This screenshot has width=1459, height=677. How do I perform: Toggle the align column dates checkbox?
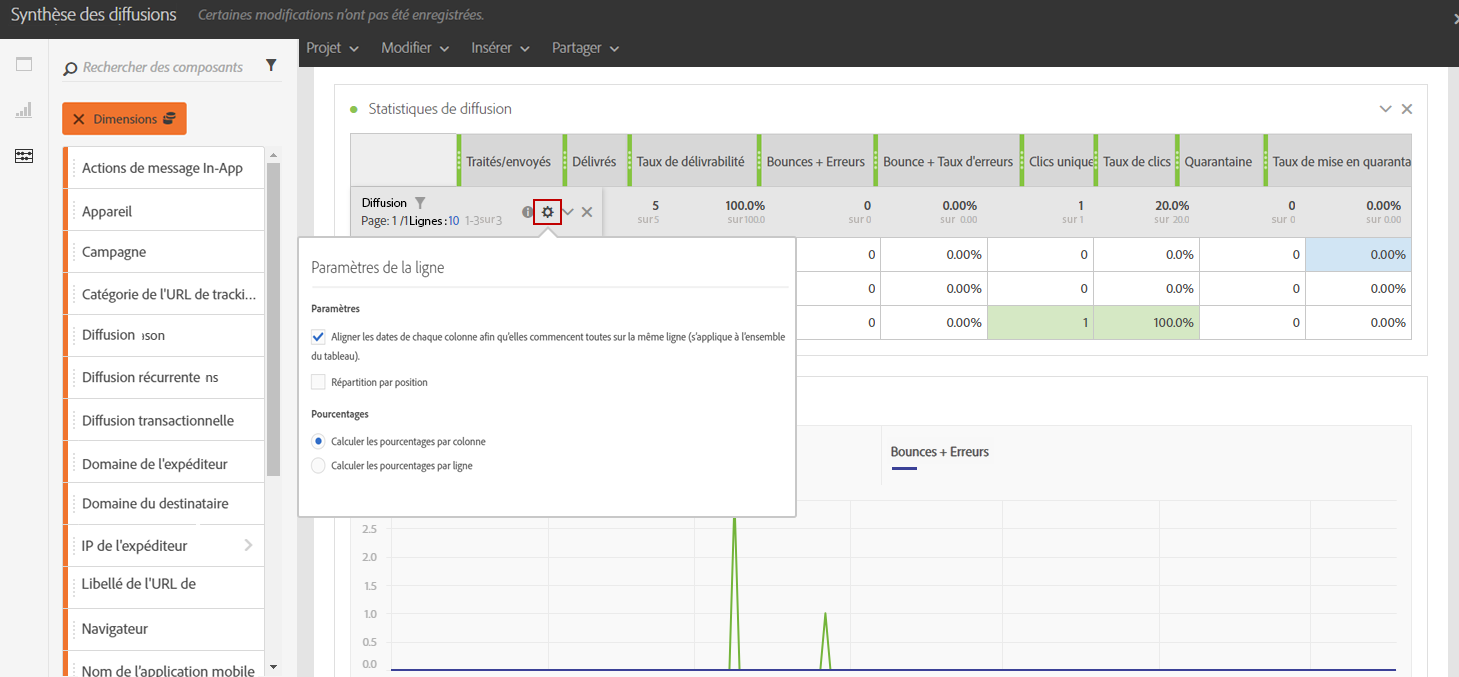click(x=318, y=337)
